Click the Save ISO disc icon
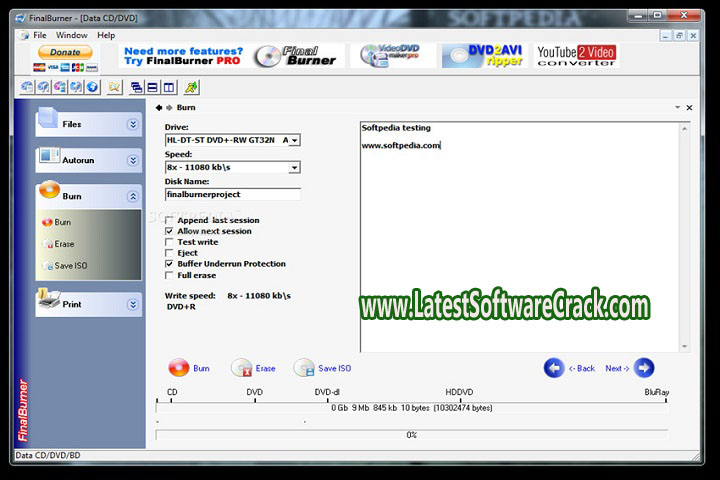Image resolution: width=720 pixels, height=480 pixels. coord(304,368)
